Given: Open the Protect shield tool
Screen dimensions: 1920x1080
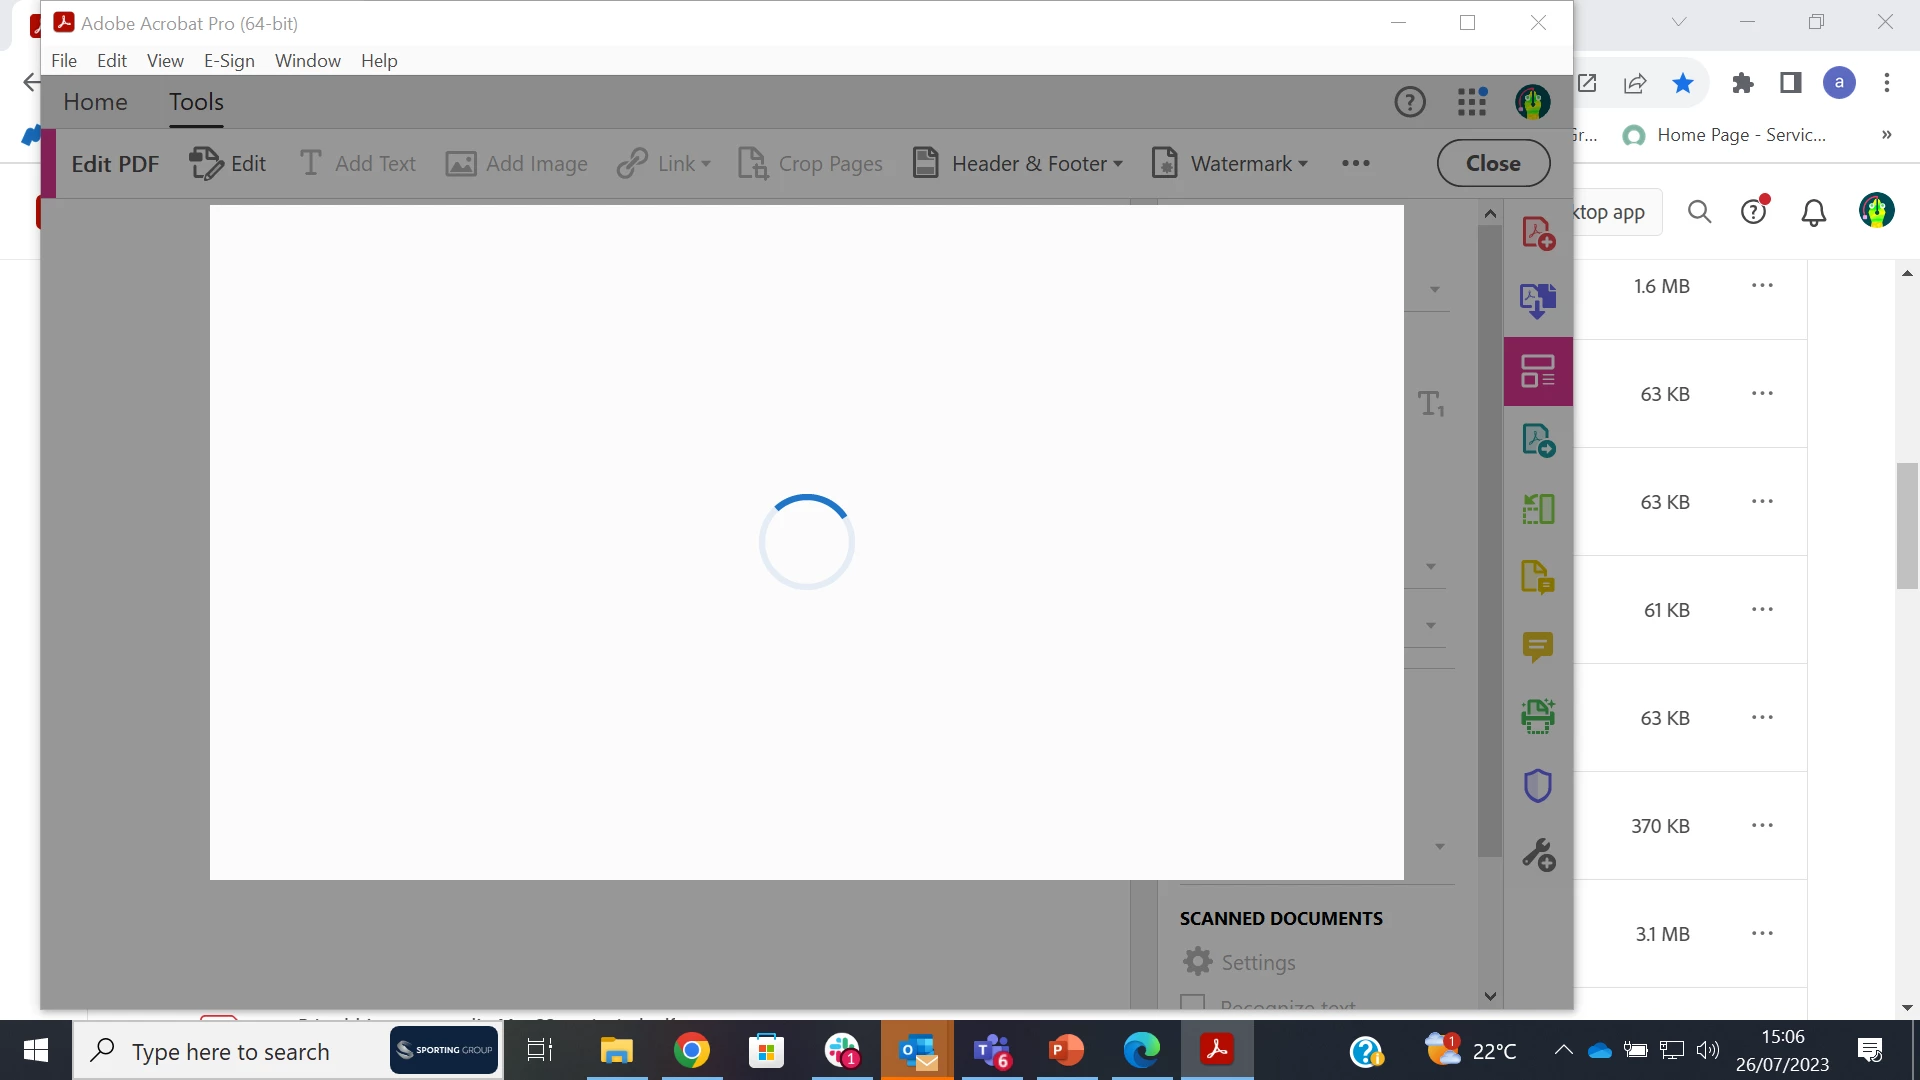Looking at the screenshot, I should tap(1538, 786).
